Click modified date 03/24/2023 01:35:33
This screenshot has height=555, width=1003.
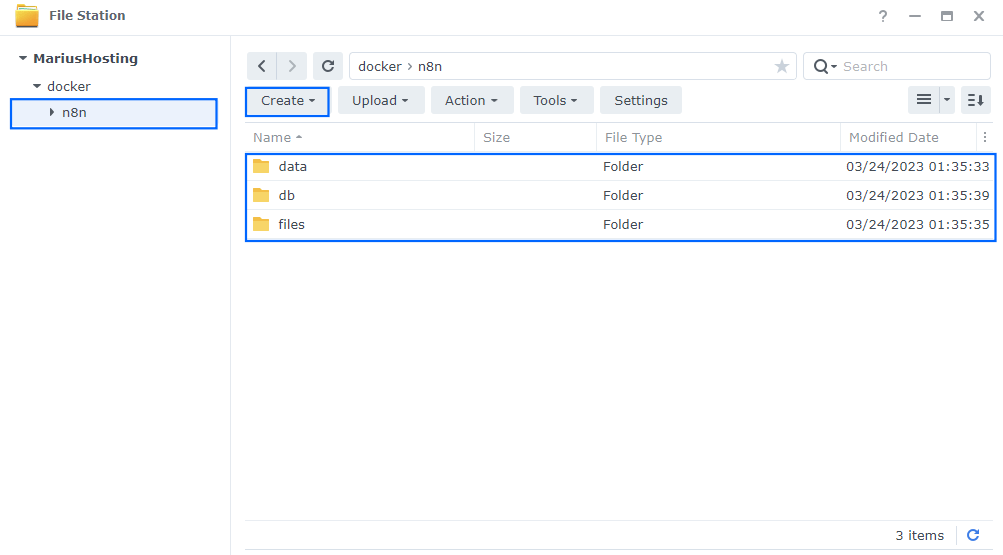917,166
